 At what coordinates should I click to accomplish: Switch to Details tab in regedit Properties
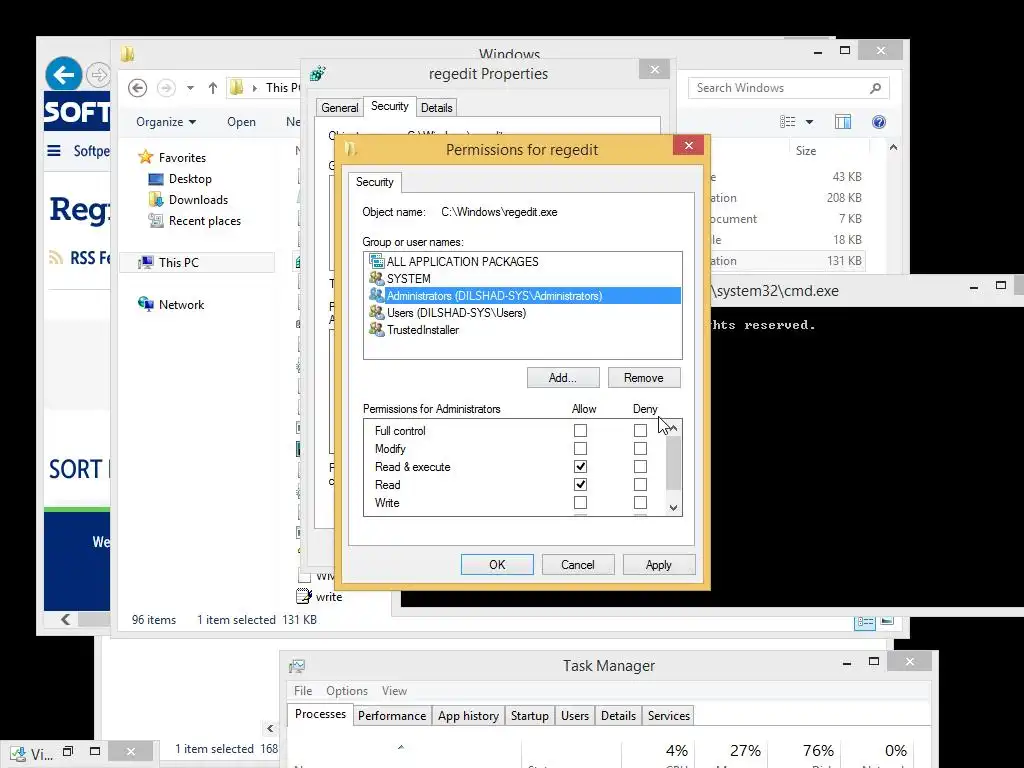coord(436,108)
